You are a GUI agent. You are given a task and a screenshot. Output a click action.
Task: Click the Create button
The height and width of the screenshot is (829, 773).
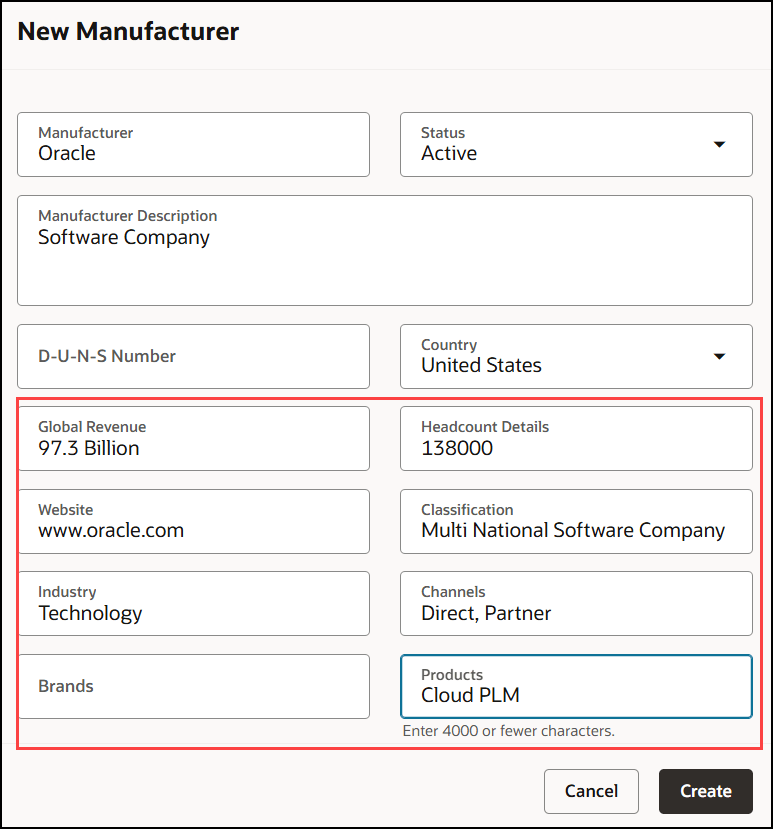(x=705, y=791)
